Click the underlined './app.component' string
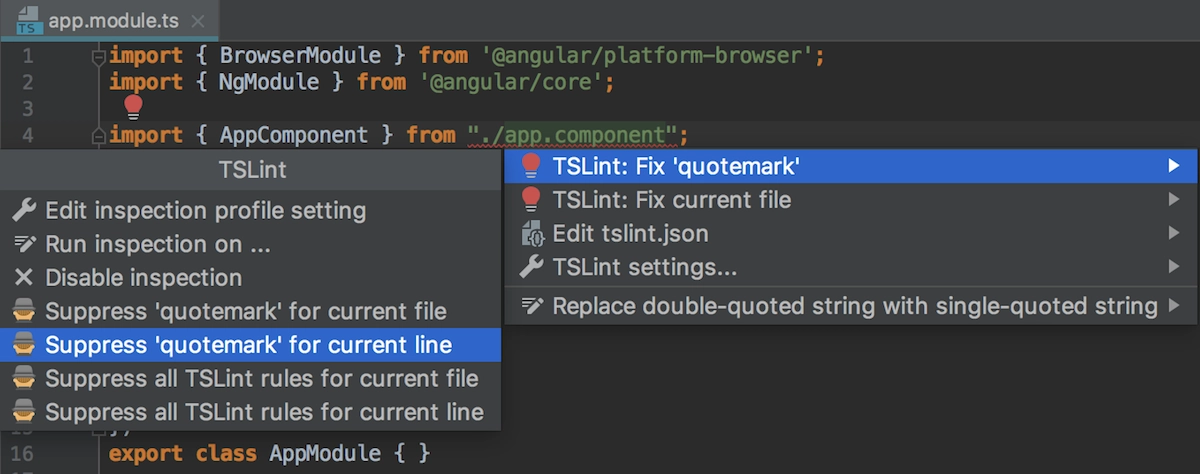1200x474 pixels. click(575, 135)
